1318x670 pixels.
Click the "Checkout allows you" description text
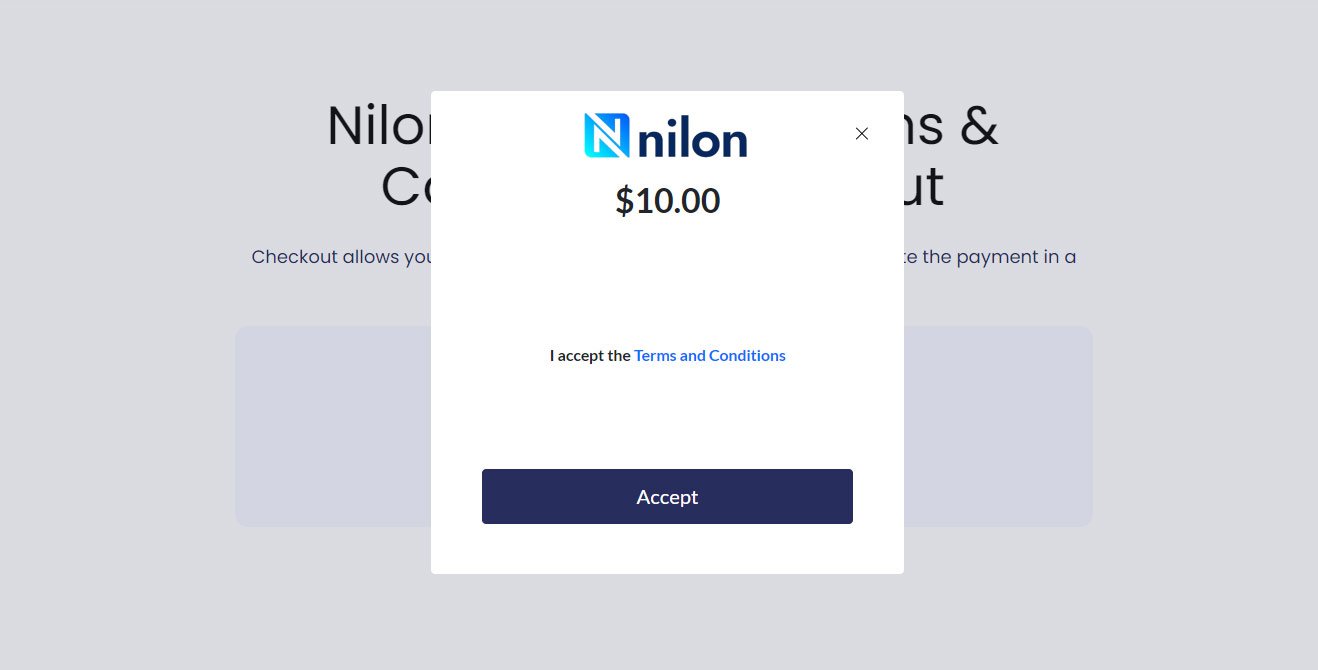click(x=341, y=257)
